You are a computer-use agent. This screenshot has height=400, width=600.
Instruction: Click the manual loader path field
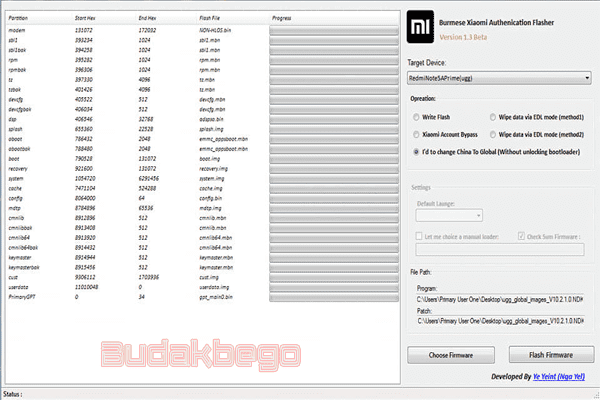500,250
